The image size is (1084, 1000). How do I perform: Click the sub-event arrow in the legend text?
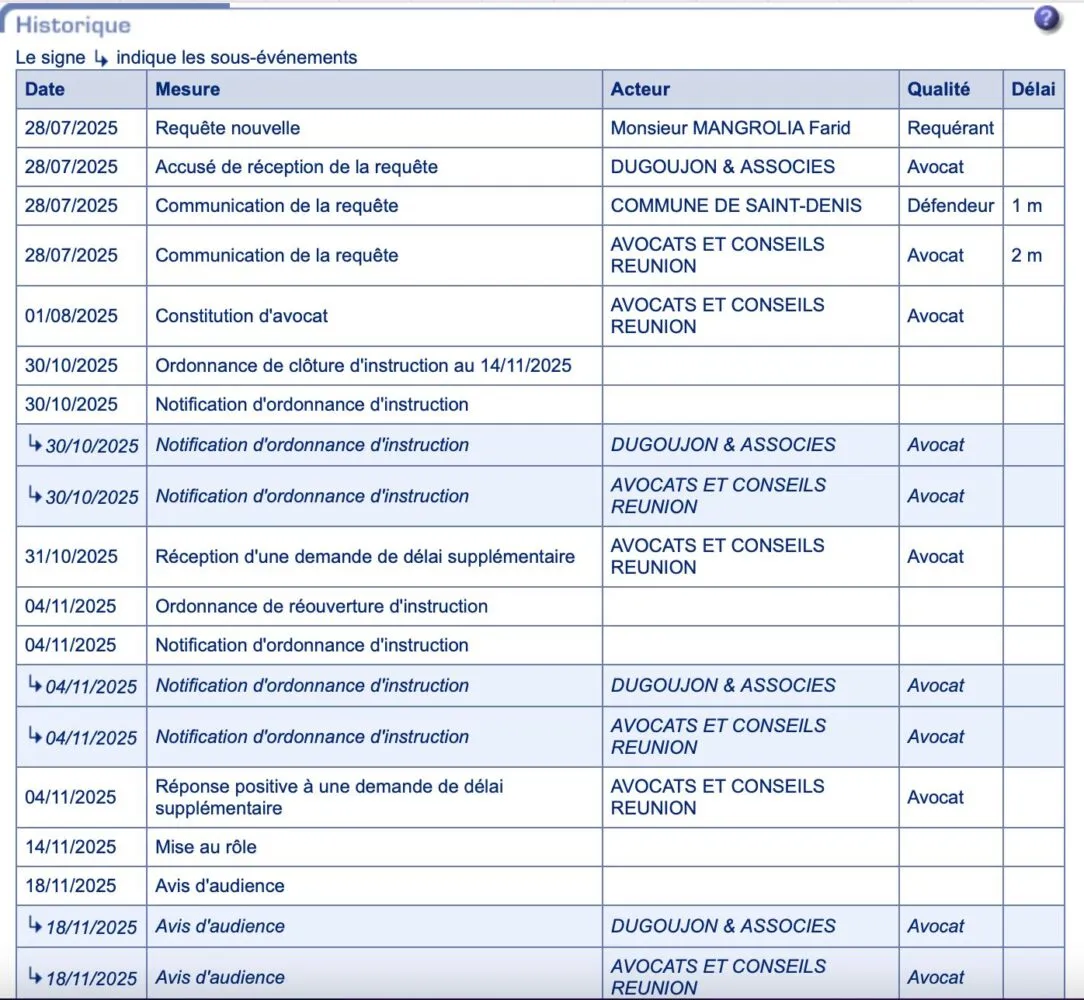pos(100,58)
